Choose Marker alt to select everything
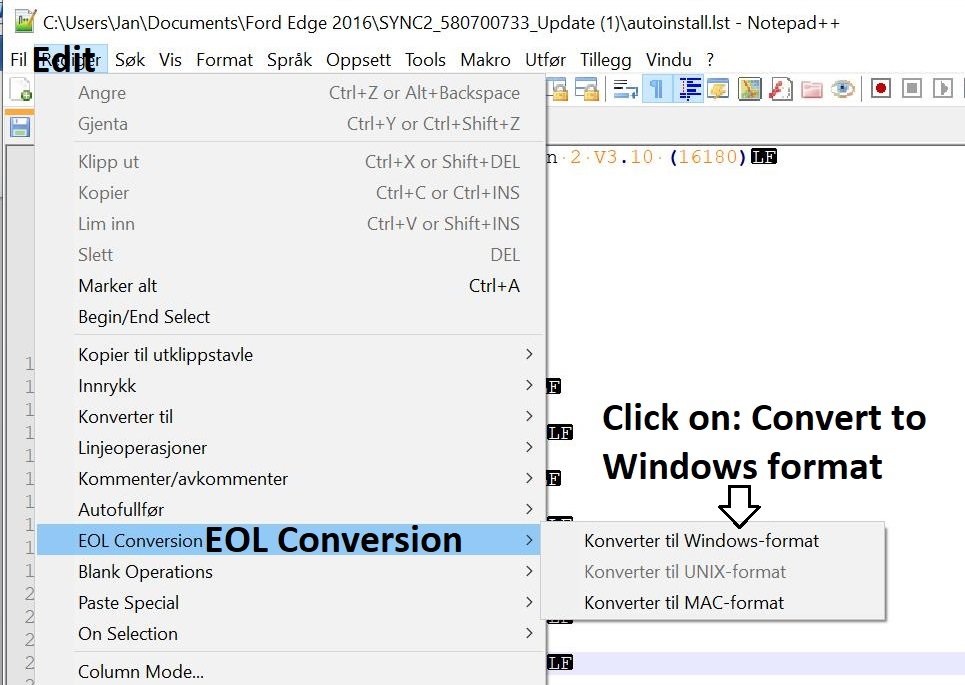This screenshot has width=965, height=685. pos(290,286)
